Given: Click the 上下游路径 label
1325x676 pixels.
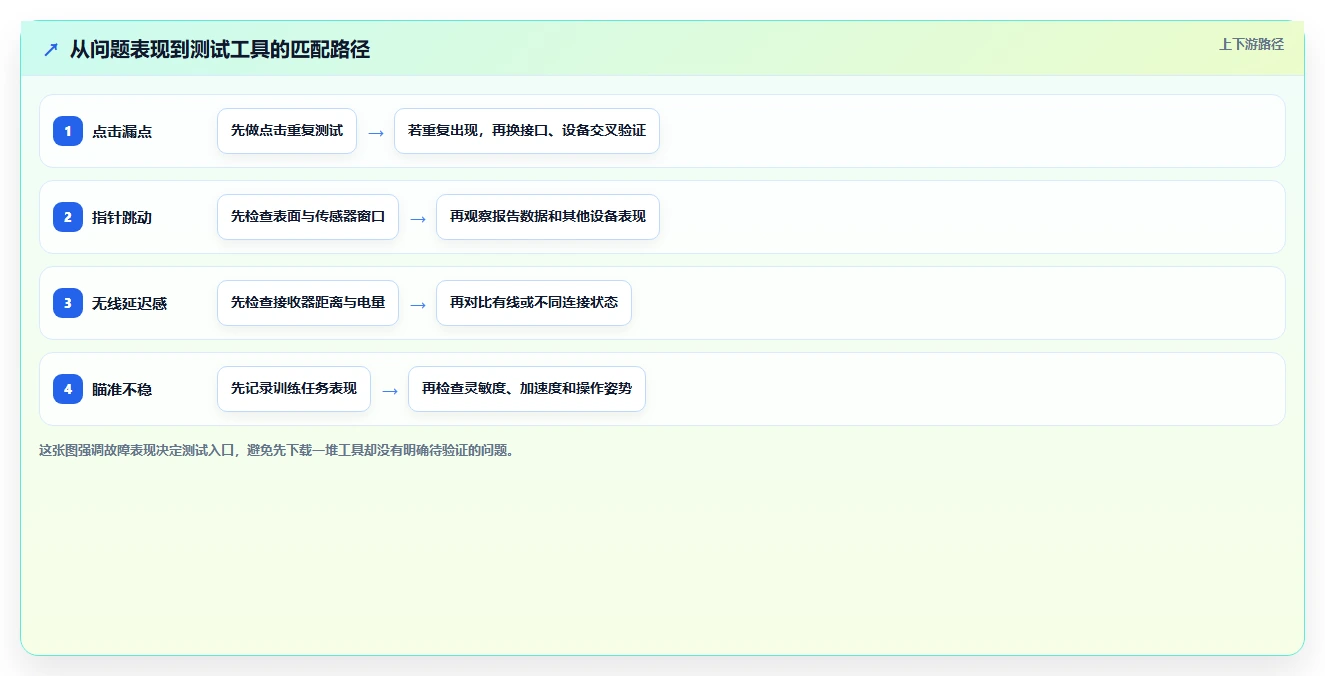Looking at the screenshot, I should [1251, 44].
